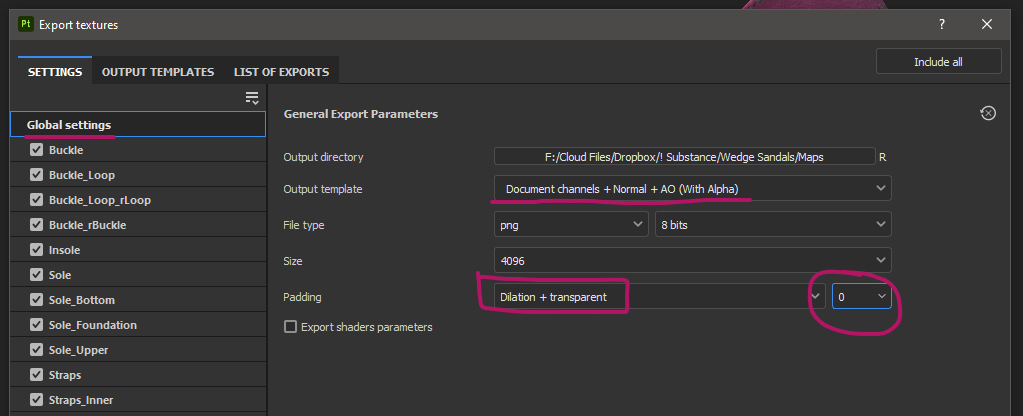Open the texture set list filter icon

point(252,97)
